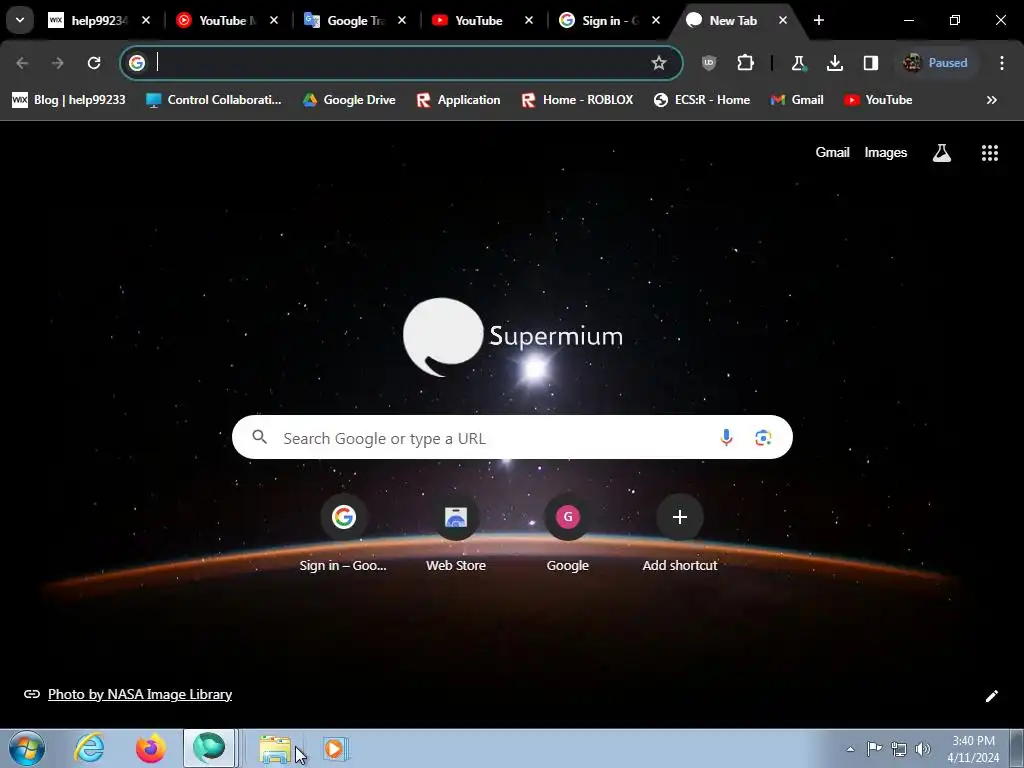Select the Supermium taskbar button
Viewport: 1024px width, 768px height.
tap(209, 748)
